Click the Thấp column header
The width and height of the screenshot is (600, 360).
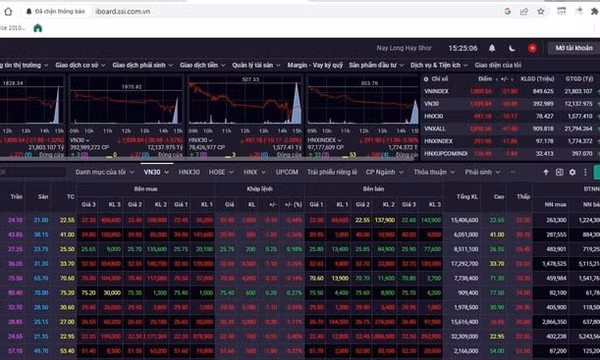tap(523, 197)
